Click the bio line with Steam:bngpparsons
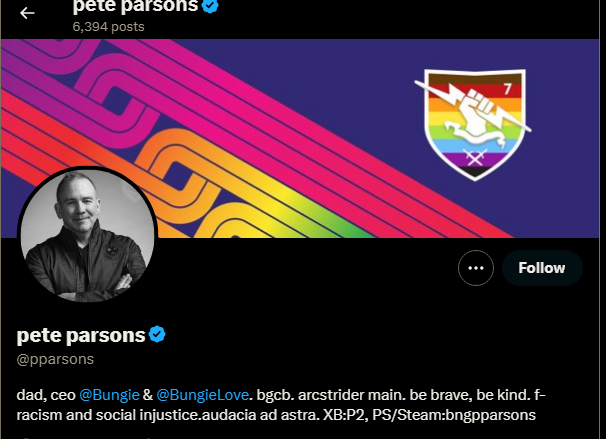606x439 pixels. 276,415
